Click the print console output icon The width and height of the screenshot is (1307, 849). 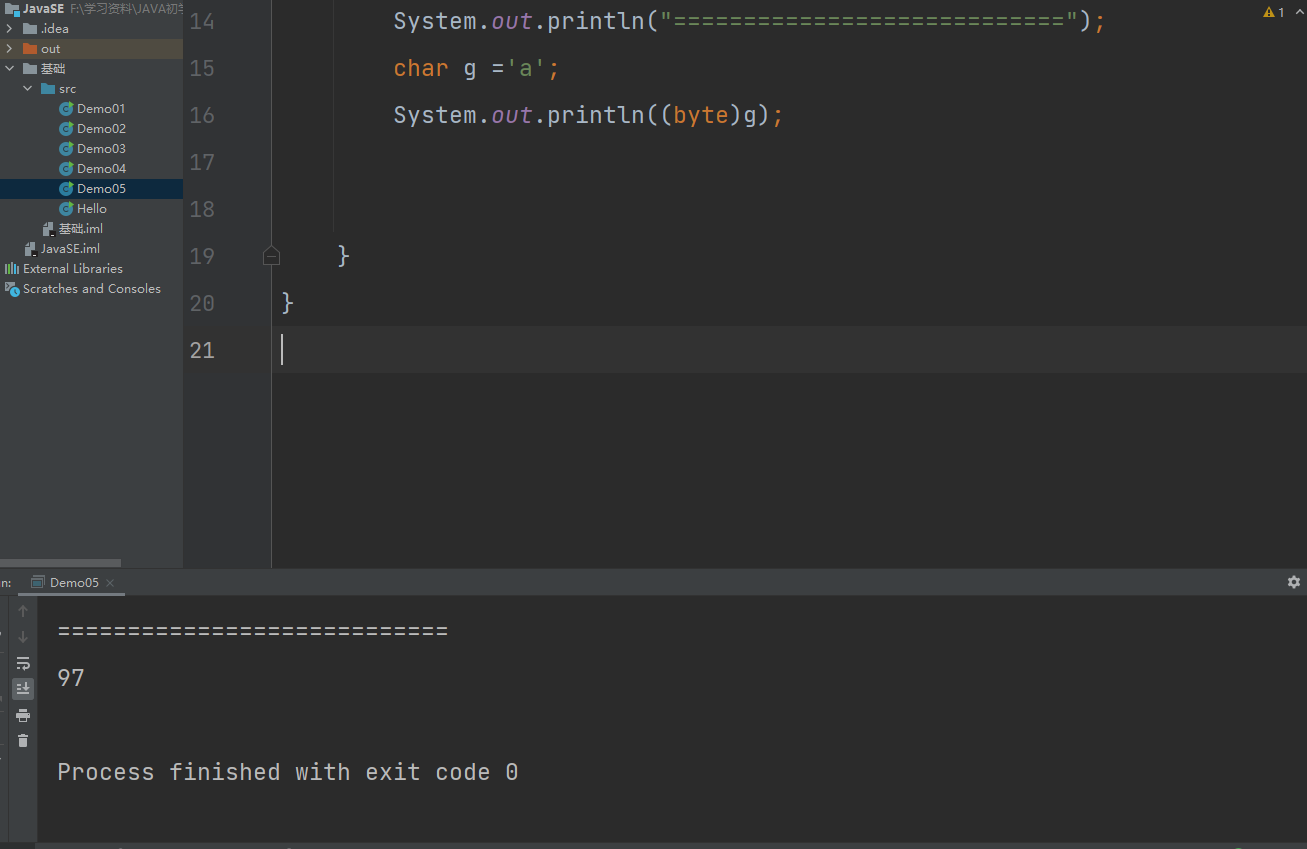pos(23,715)
